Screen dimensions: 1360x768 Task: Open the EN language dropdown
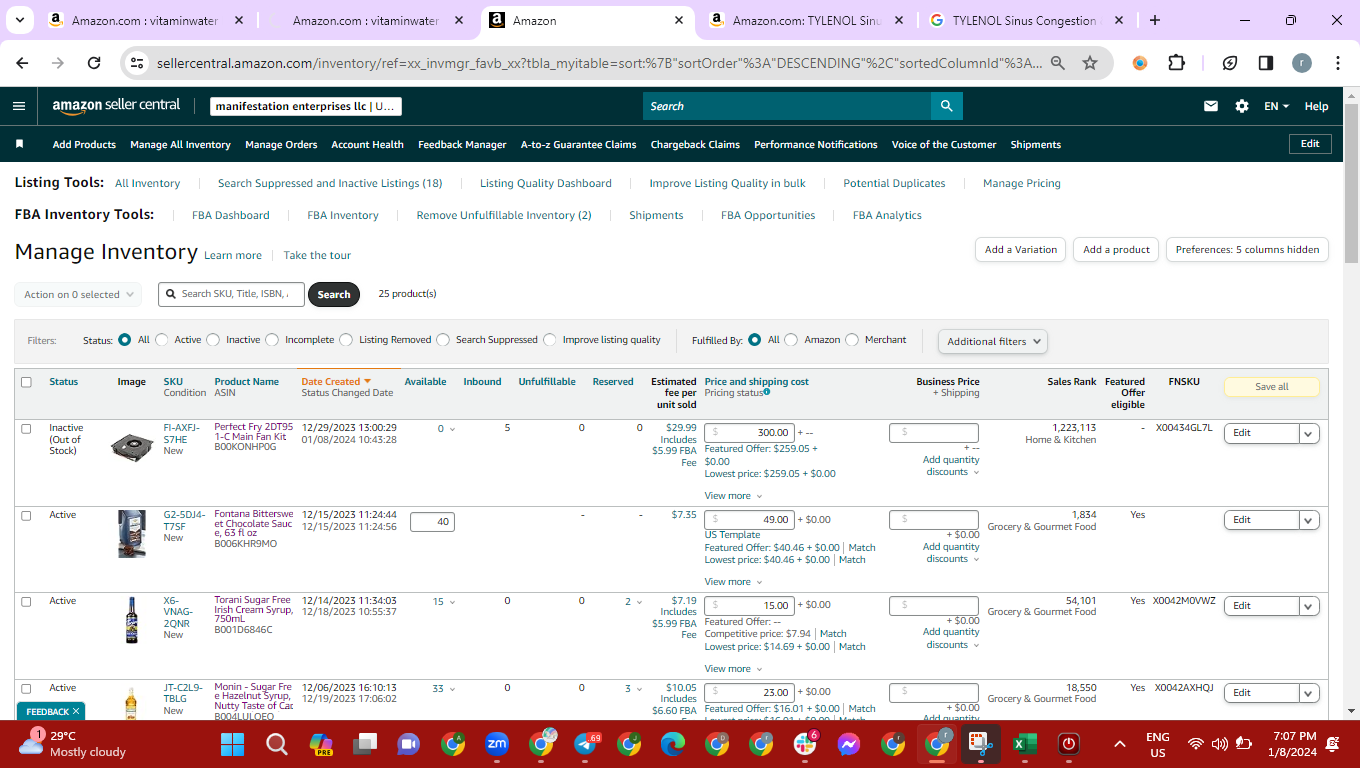[x=1277, y=106]
